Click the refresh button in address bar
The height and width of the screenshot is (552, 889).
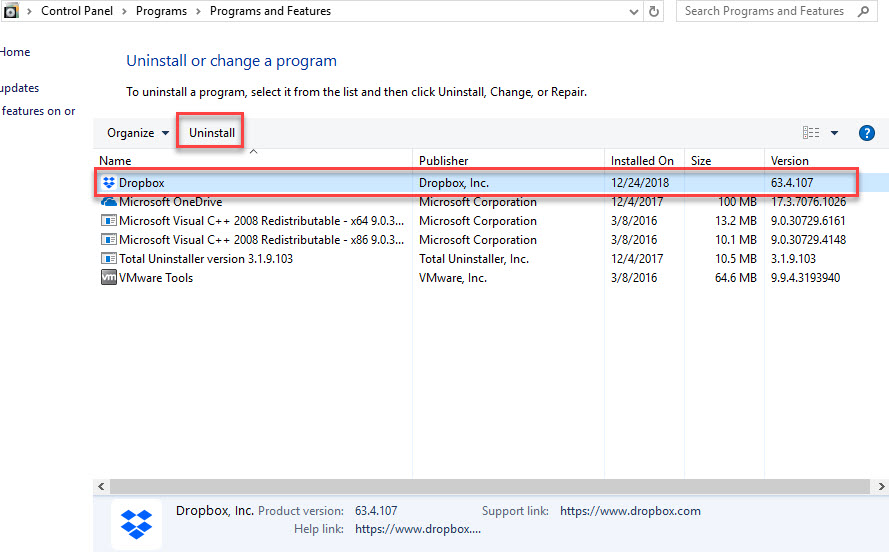click(654, 11)
